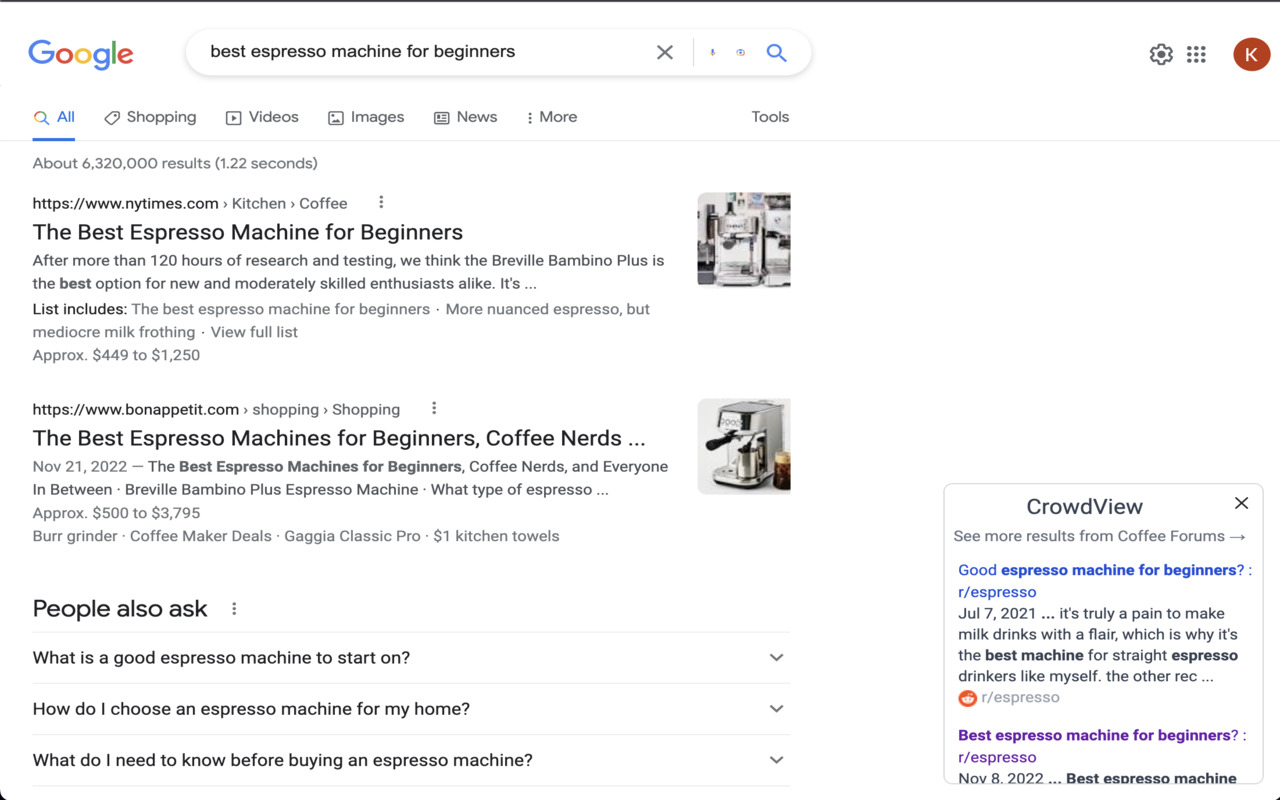Open three-dot menu for nytimes.com result
Screen dimensions: 1280x800
click(381, 202)
